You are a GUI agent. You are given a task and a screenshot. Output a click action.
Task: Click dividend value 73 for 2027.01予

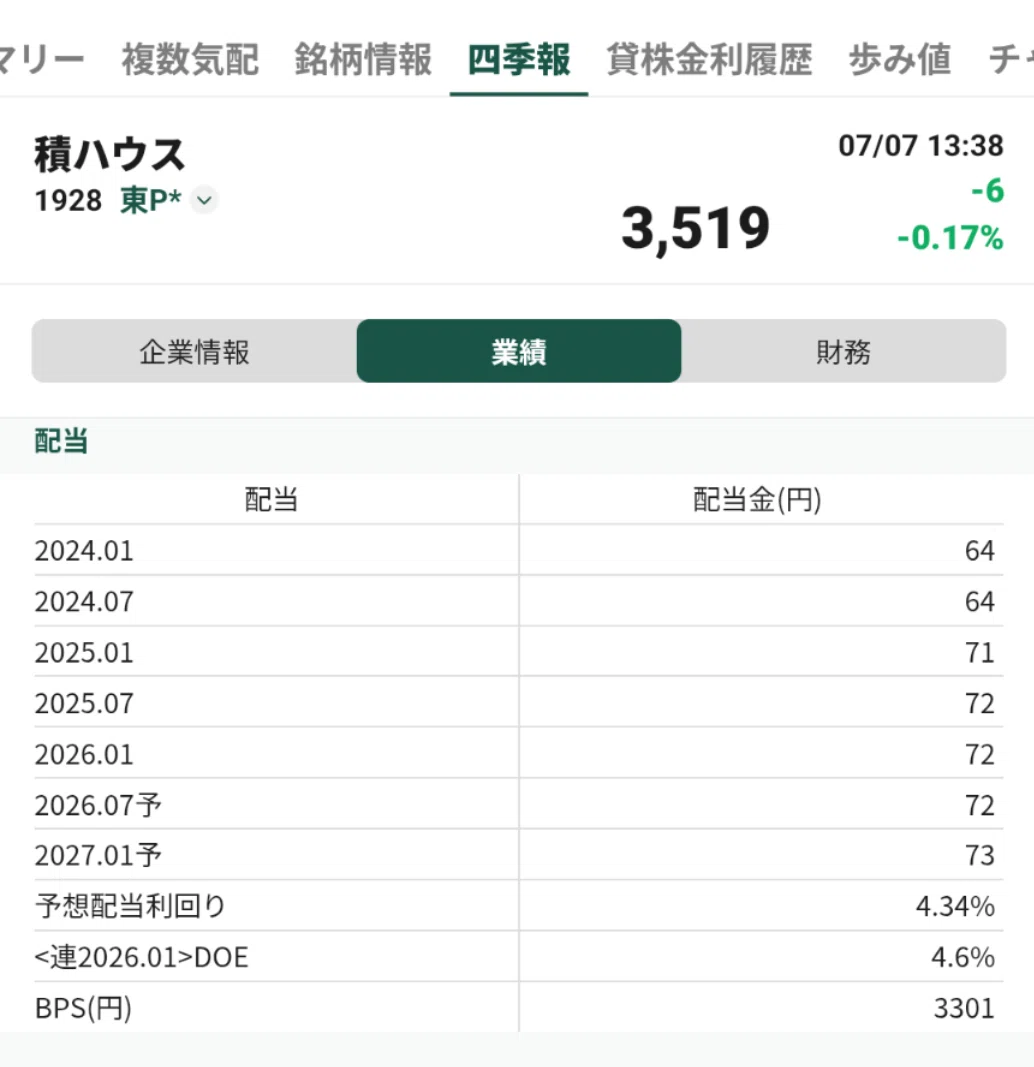(980, 855)
